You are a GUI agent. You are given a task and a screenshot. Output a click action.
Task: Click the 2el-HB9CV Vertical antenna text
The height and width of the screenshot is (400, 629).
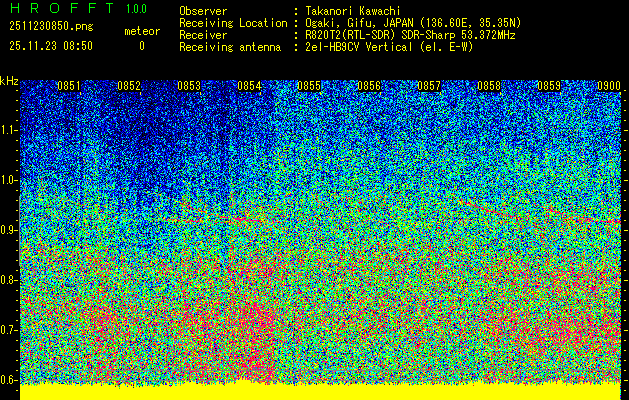coord(389,47)
